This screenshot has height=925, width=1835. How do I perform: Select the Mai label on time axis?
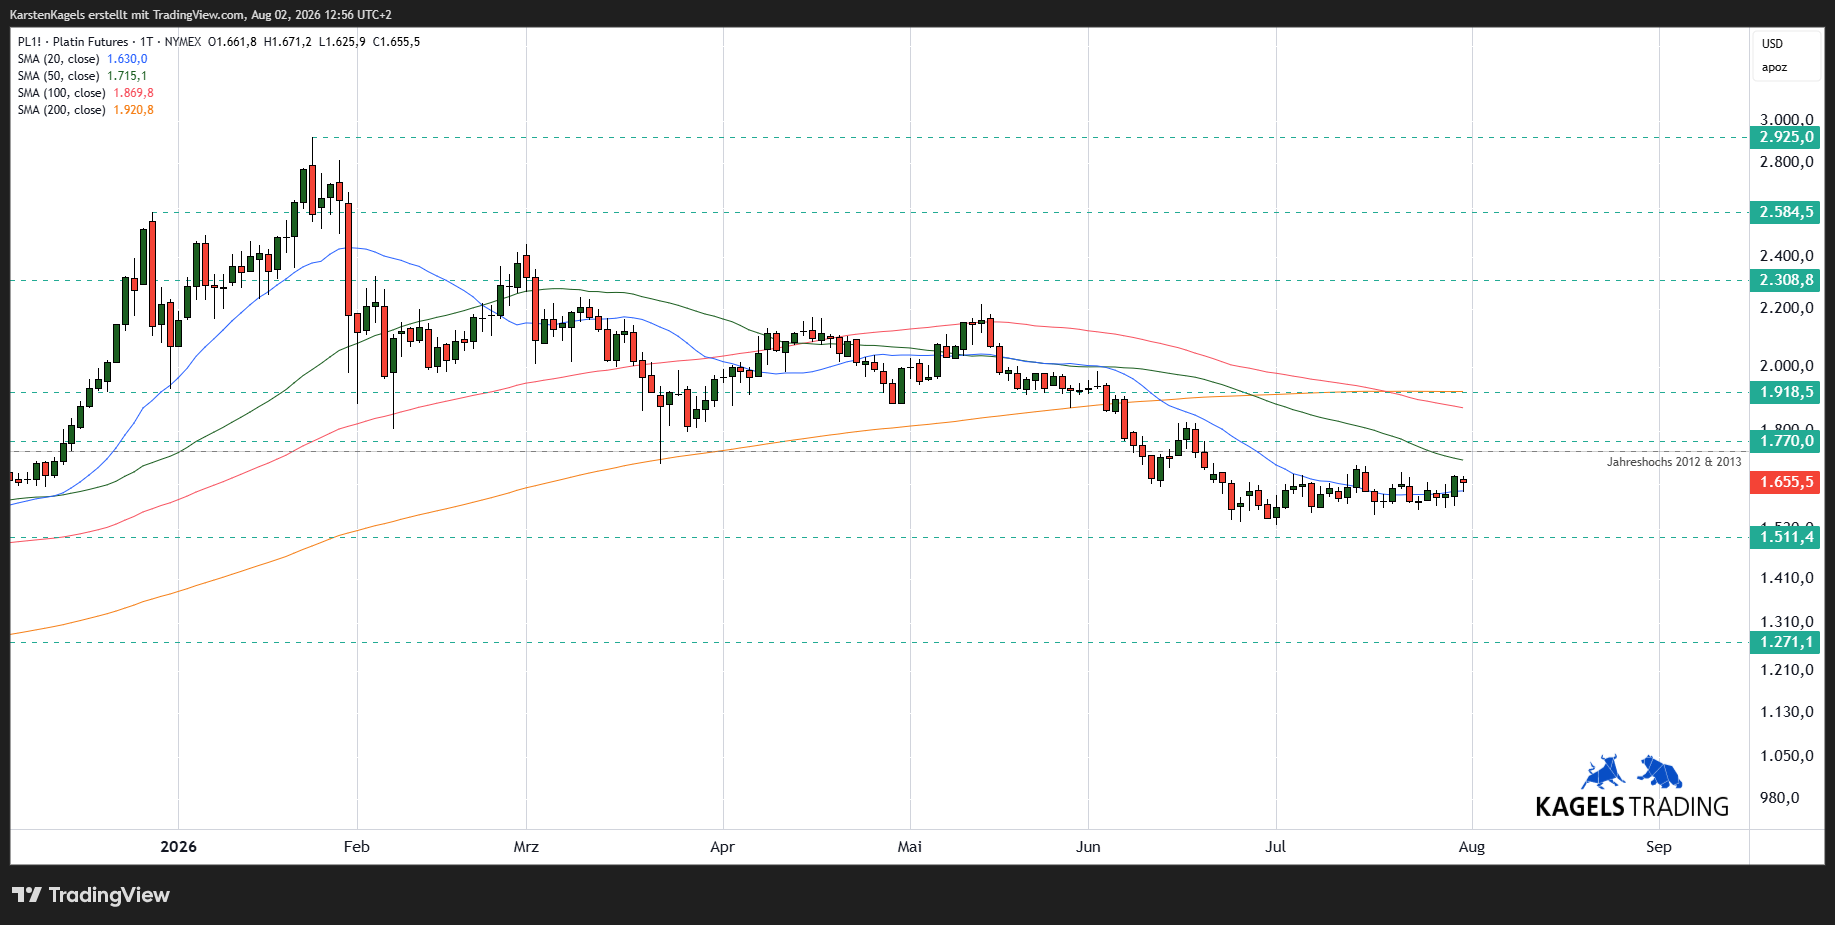tap(910, 847)
